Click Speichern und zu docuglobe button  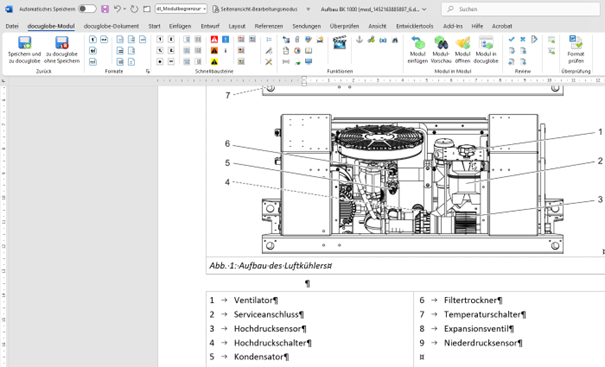[x=24, y=50]
